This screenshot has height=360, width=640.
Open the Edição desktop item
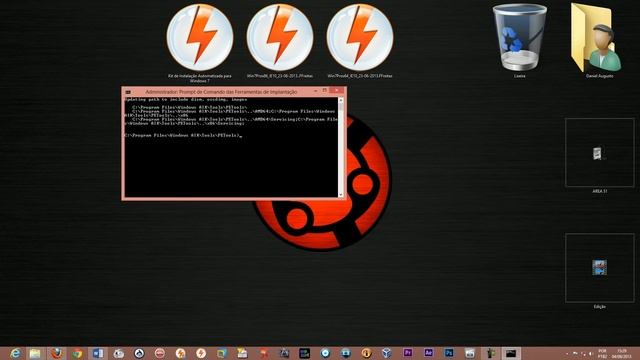599,271
